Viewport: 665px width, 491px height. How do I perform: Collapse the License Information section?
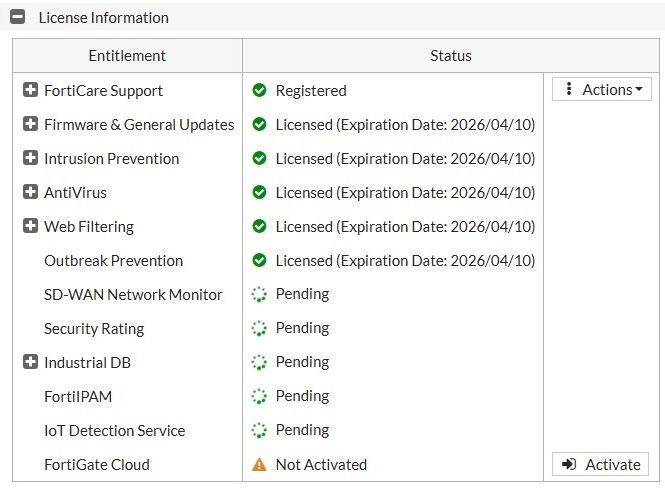(x=18, y=18)
